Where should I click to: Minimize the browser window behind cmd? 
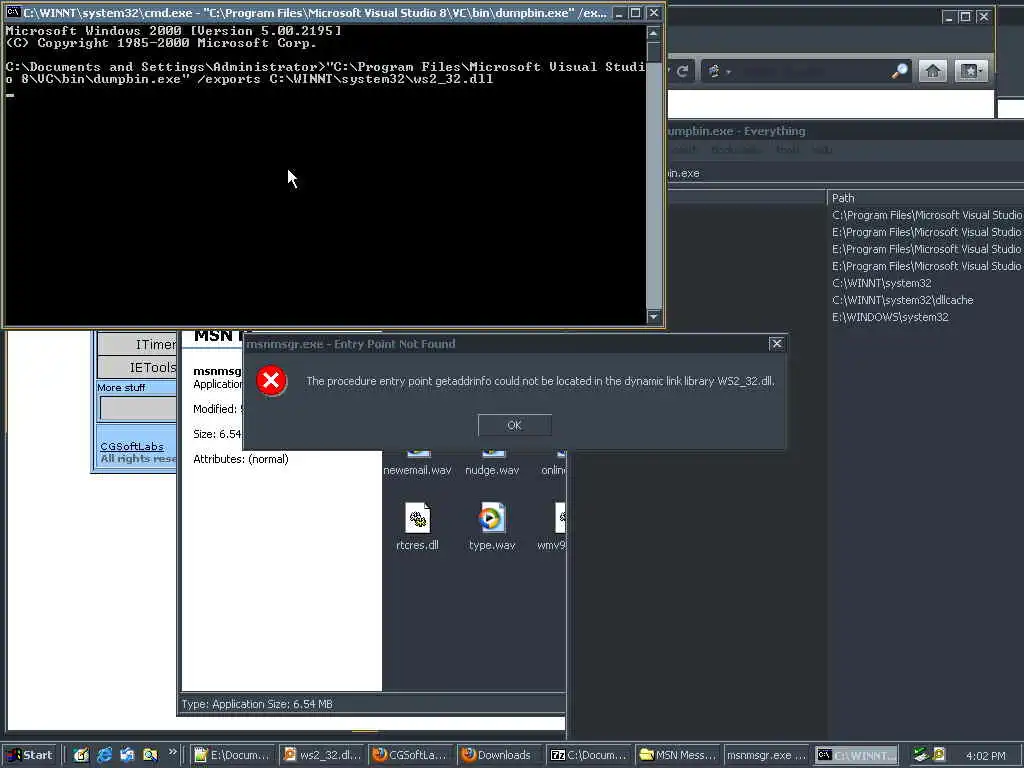coord(948,17)
